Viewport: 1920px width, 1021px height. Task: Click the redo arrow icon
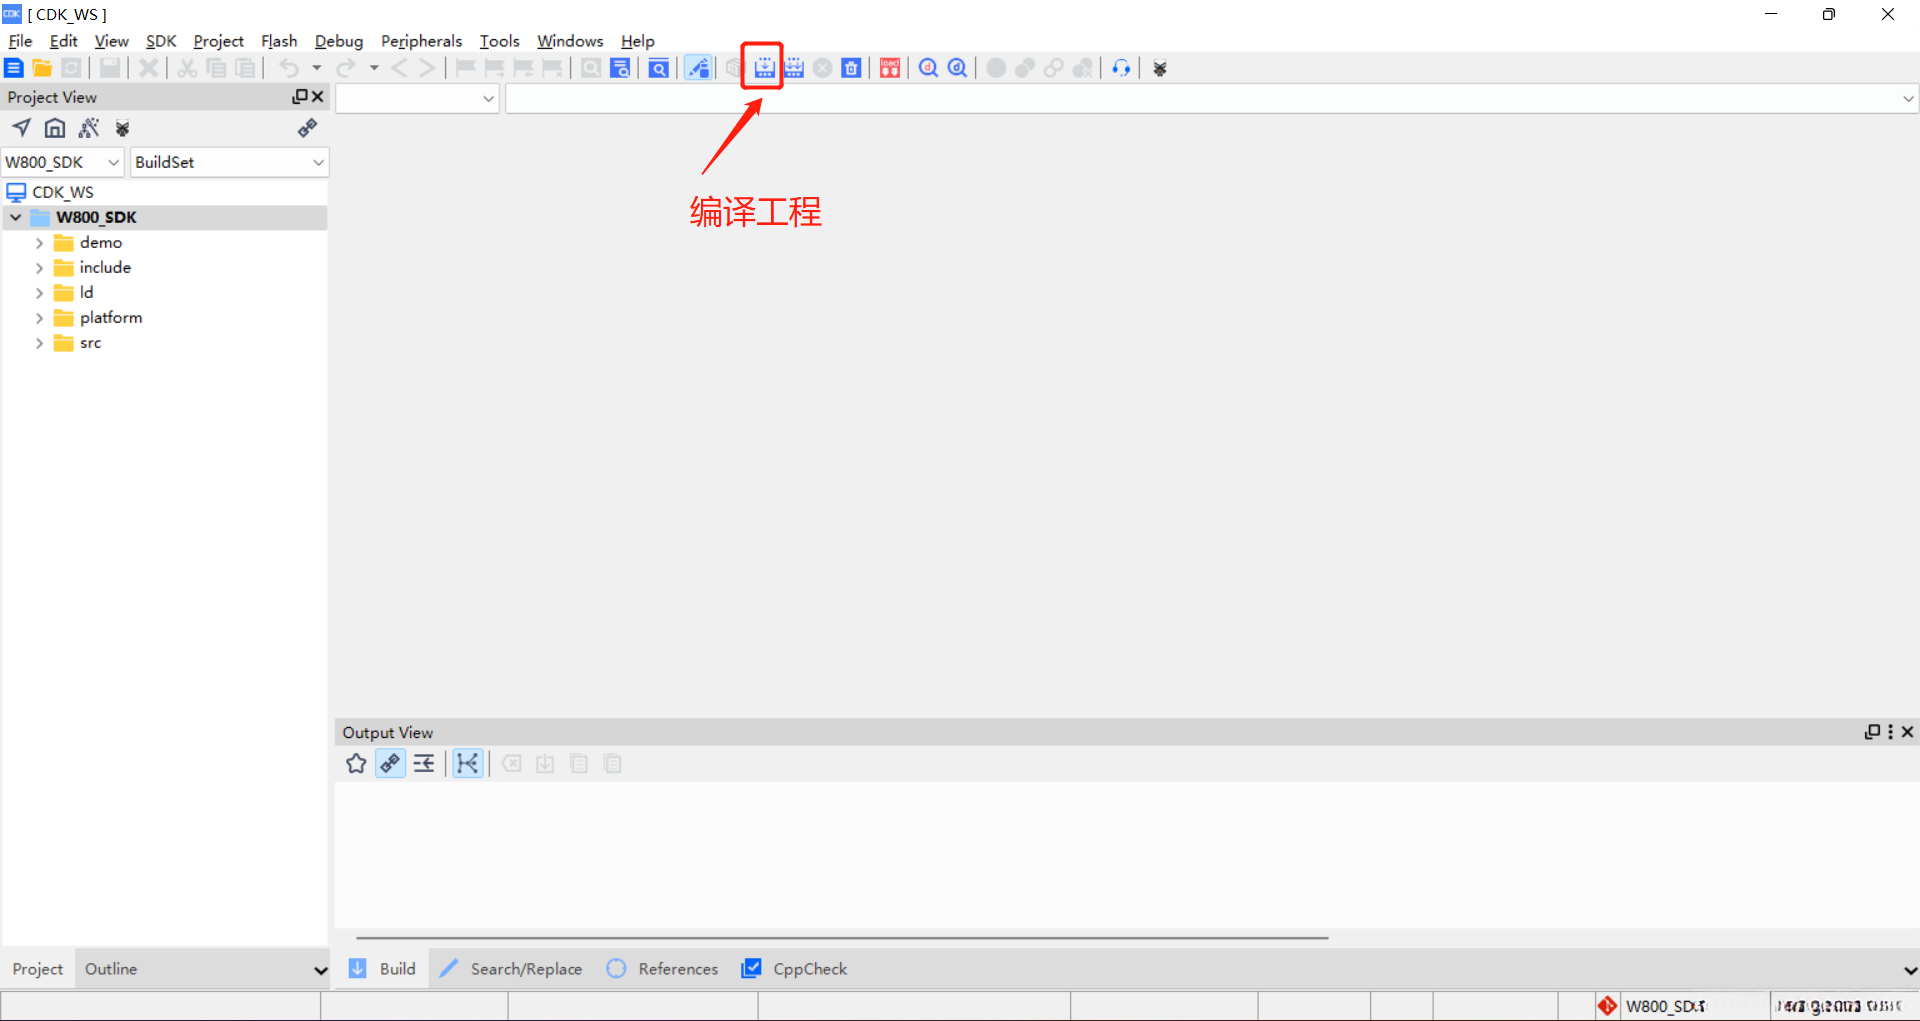346,68
